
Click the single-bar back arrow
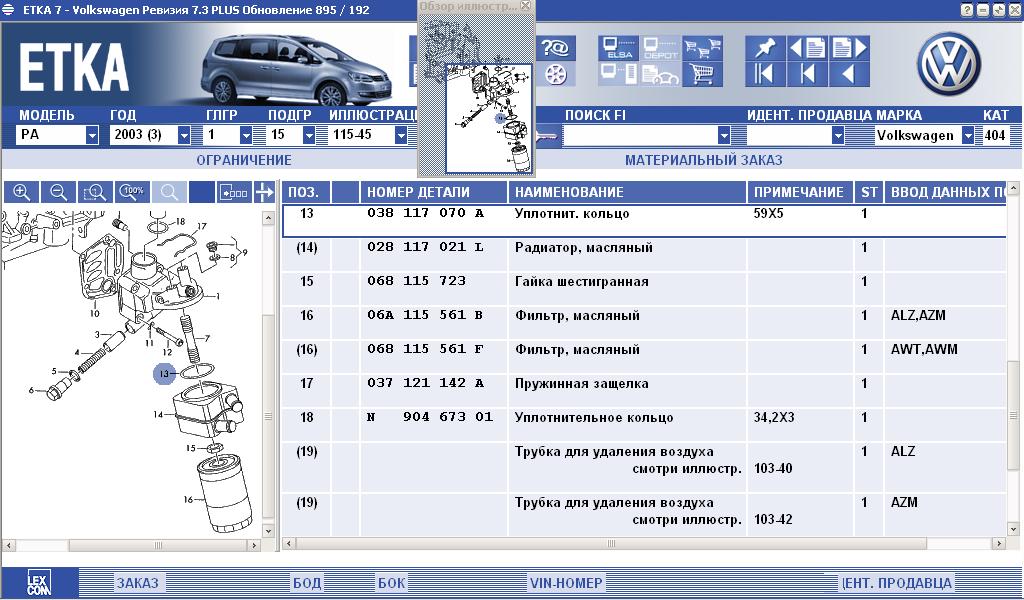(x=807, y=75)
